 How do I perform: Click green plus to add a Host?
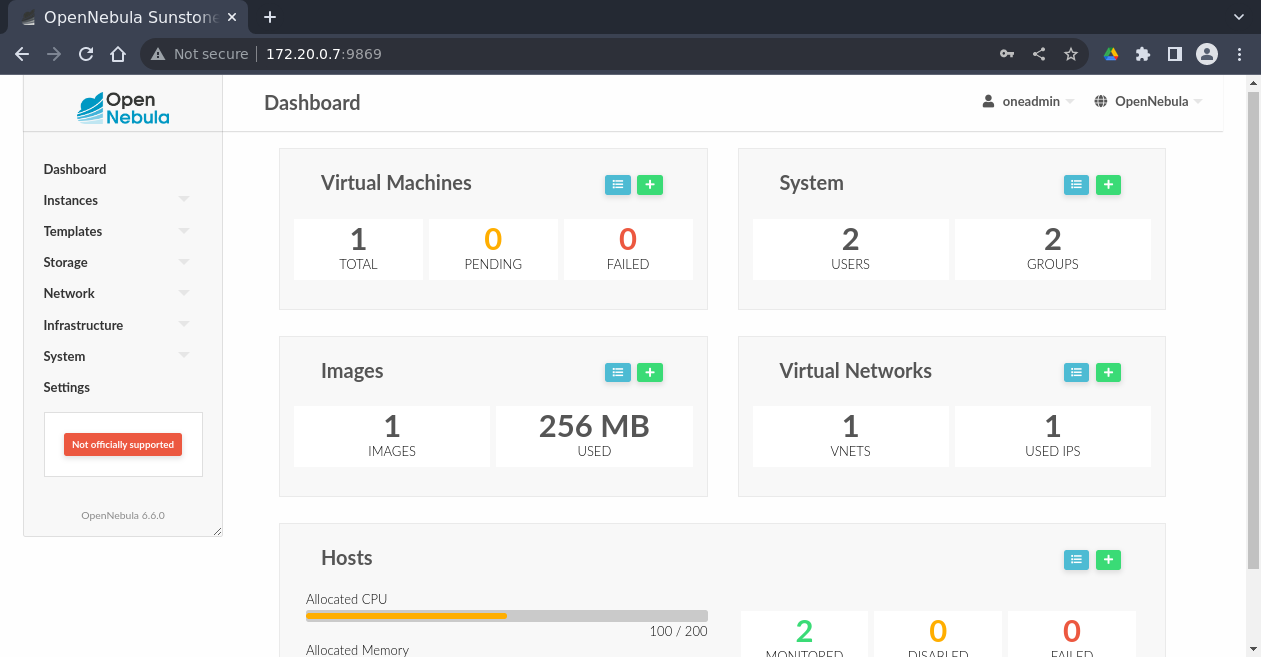point(1108,560)
